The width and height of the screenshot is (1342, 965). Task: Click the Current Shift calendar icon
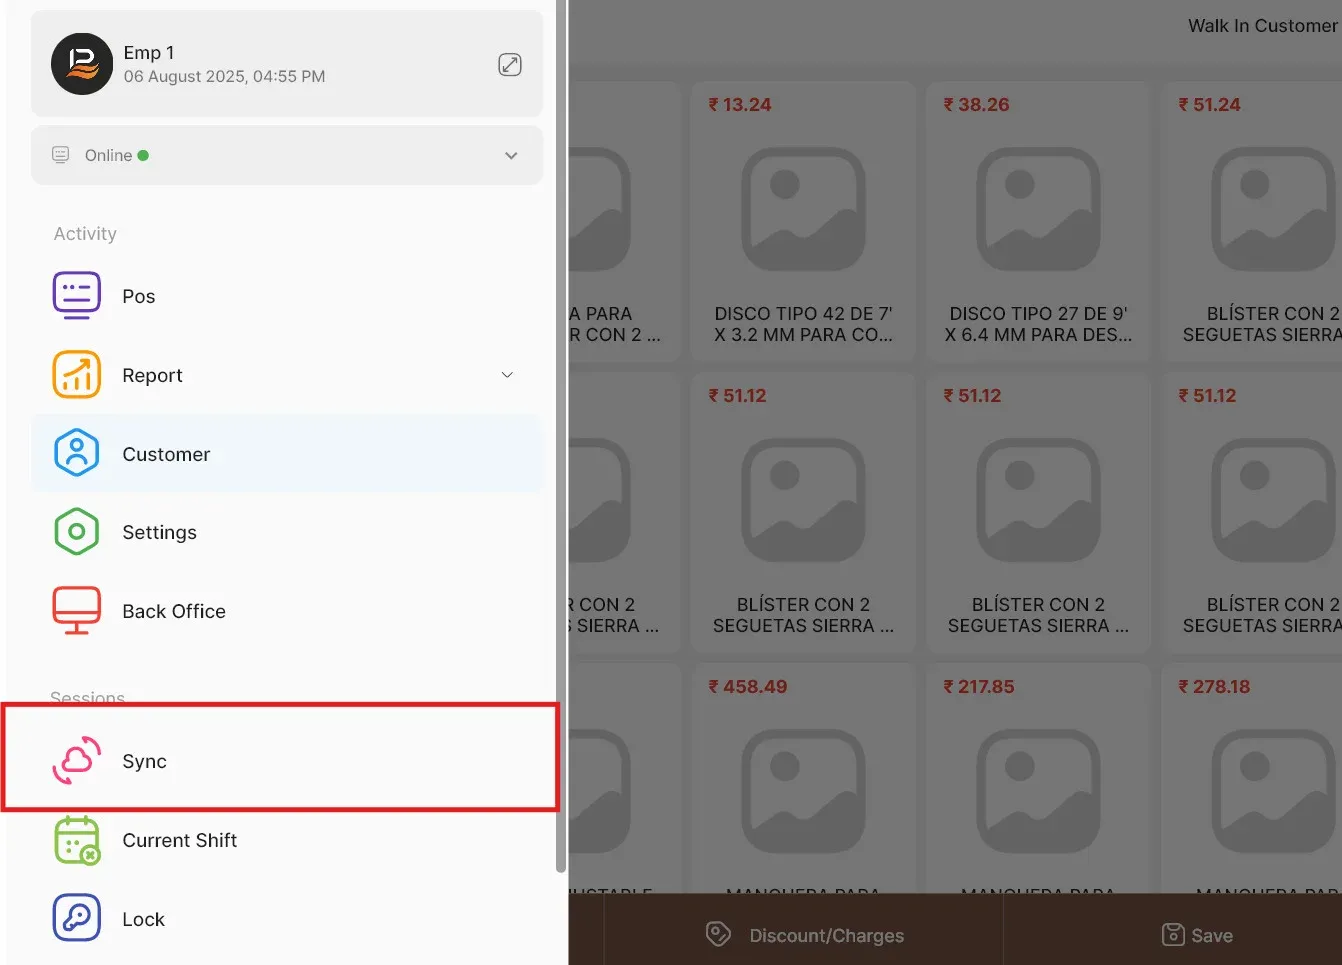(x=77, y=840)
